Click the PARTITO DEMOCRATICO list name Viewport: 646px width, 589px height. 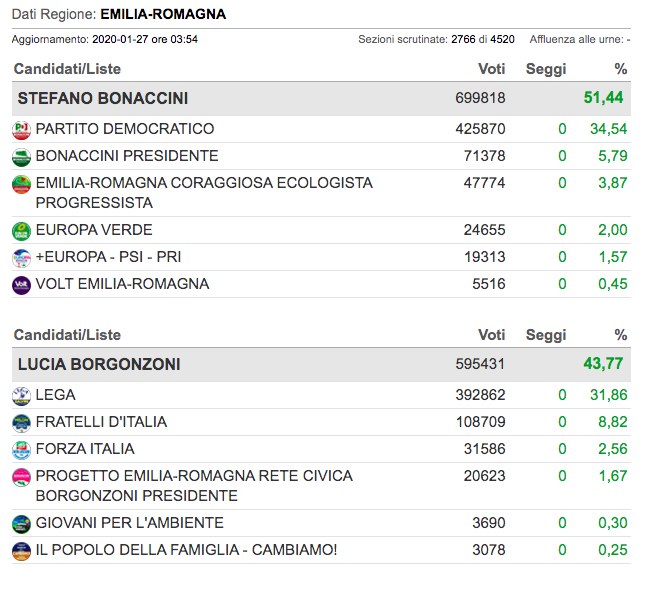coord(125,129)
